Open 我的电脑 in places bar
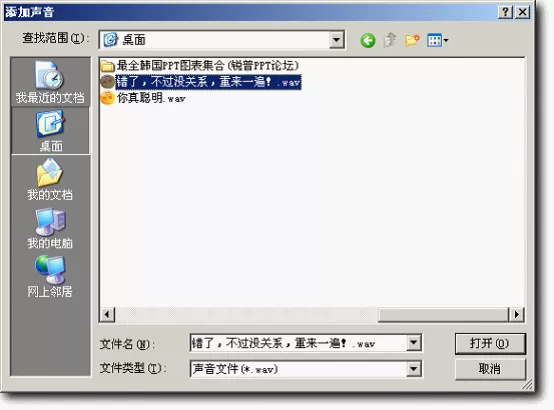Image resolution: width=554 pixels, height=410 pixels. (50, 228)
